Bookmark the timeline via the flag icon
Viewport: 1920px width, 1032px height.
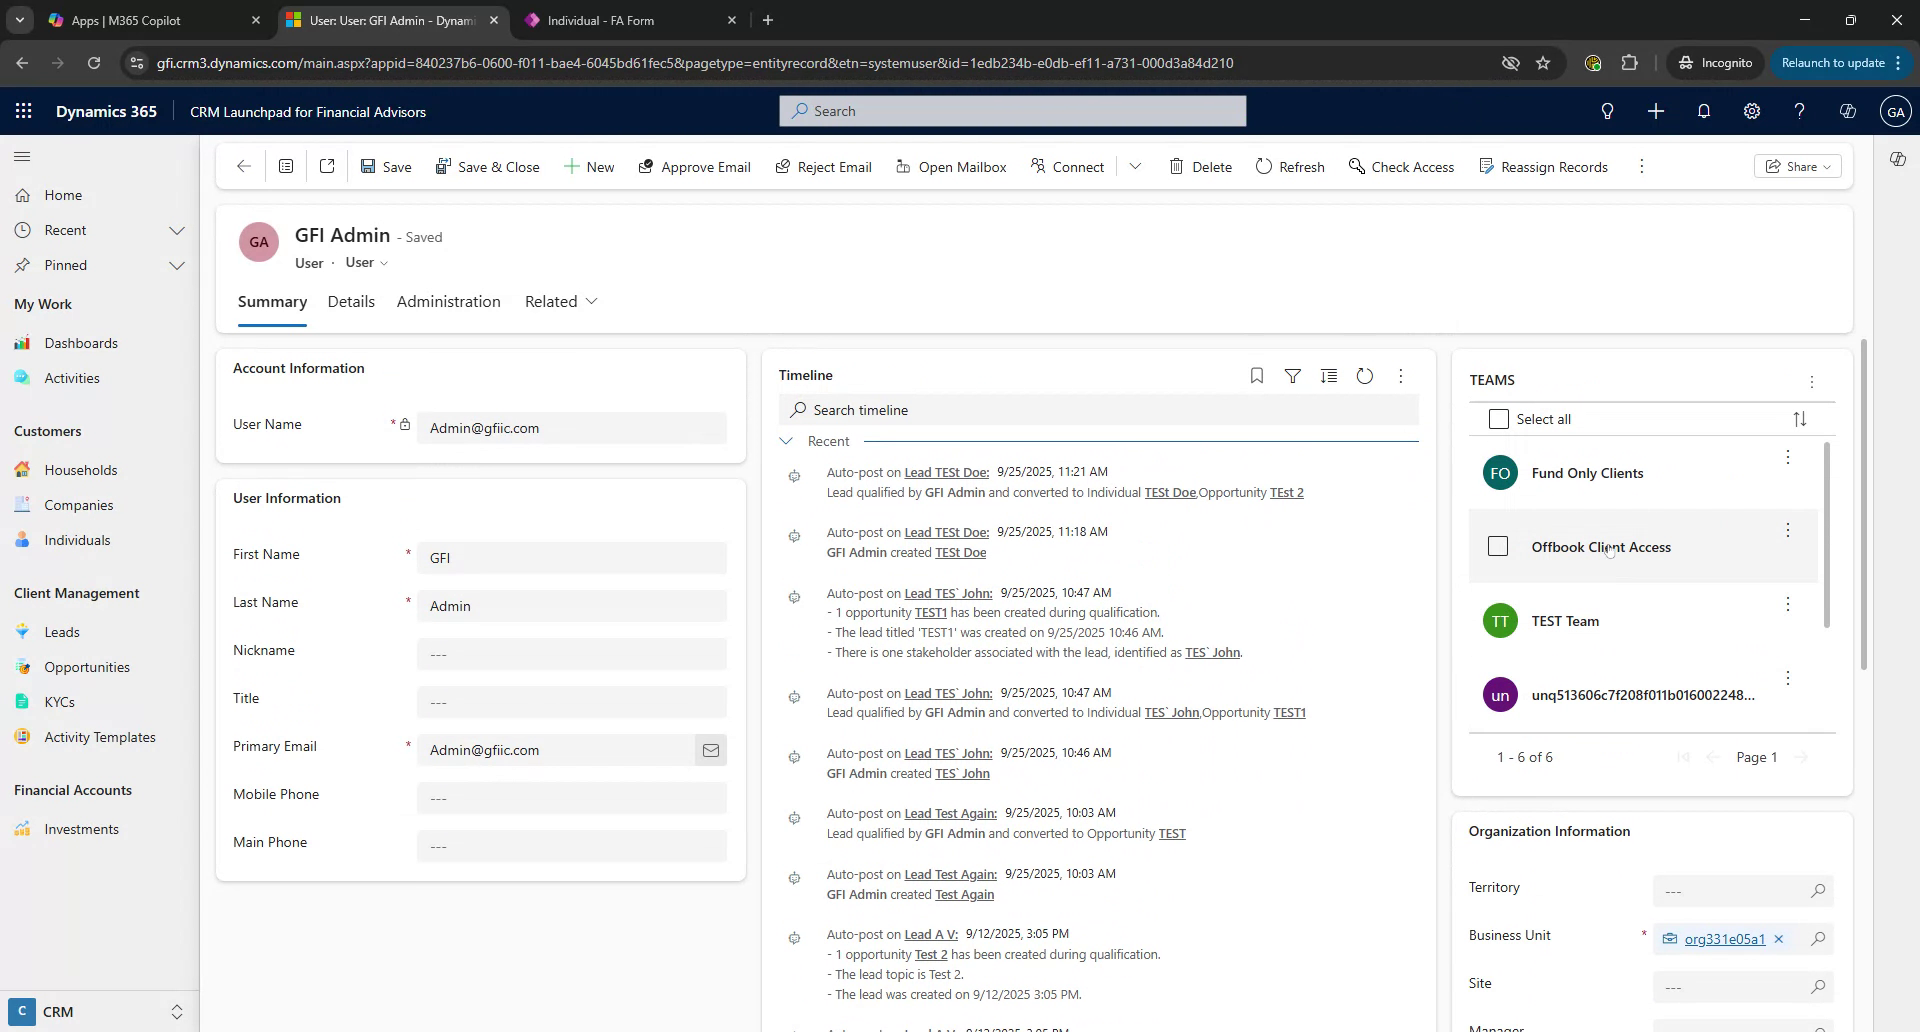[1256, 376]
